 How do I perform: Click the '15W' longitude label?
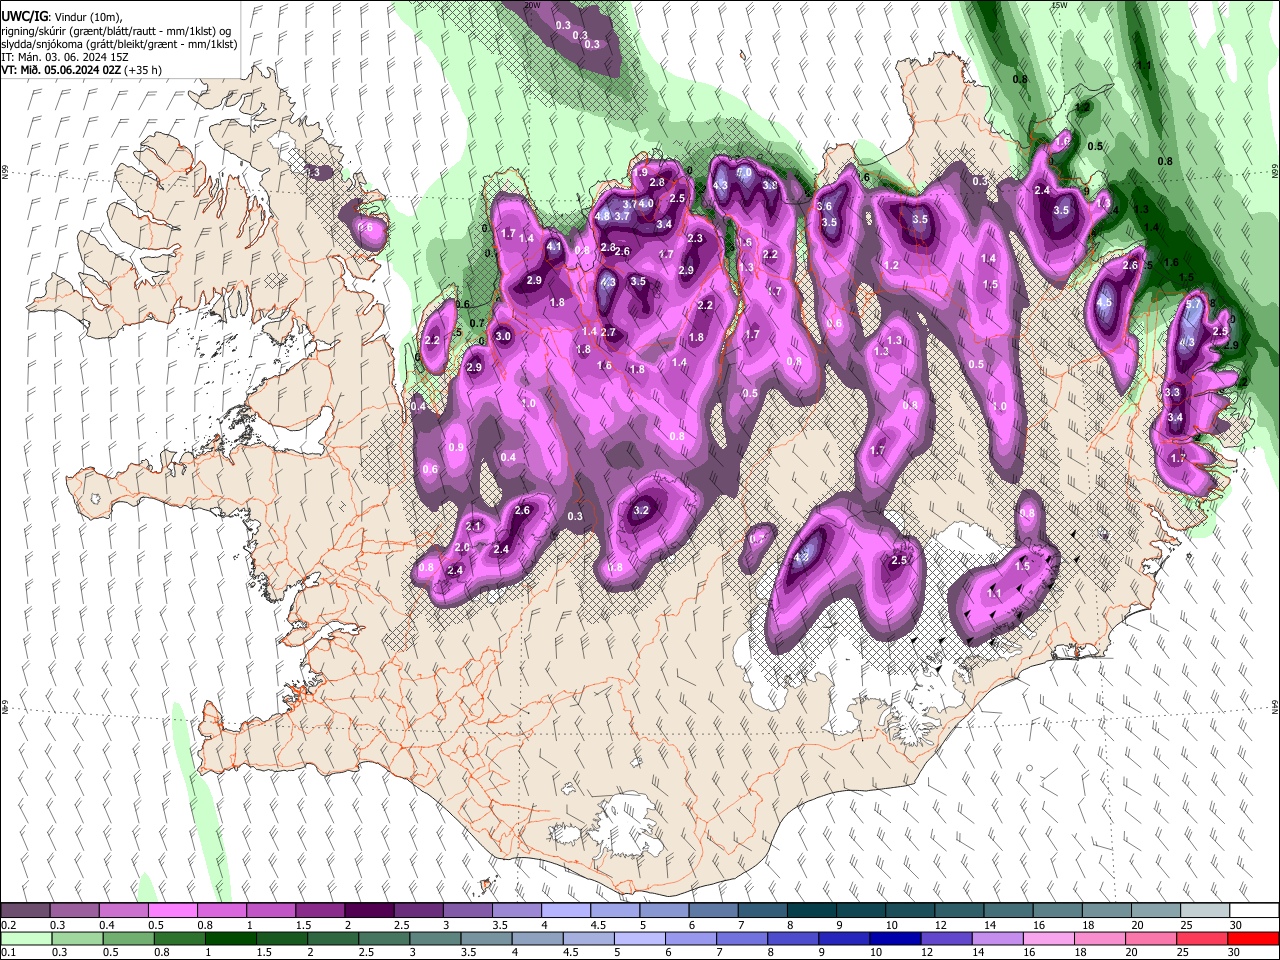[1059, 5]
